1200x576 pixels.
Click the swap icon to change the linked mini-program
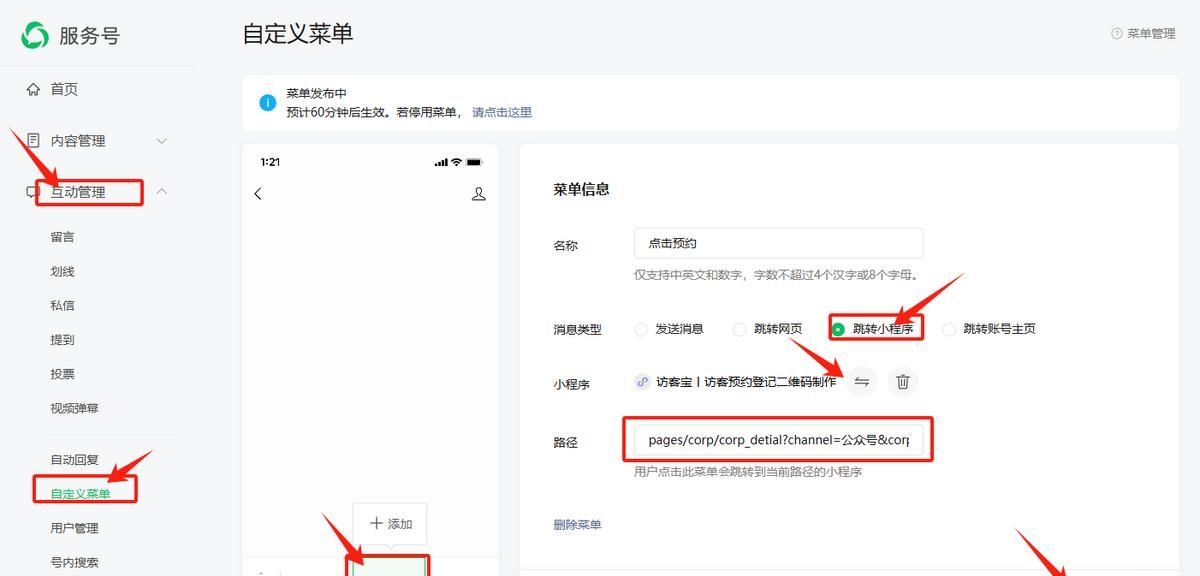861,381
